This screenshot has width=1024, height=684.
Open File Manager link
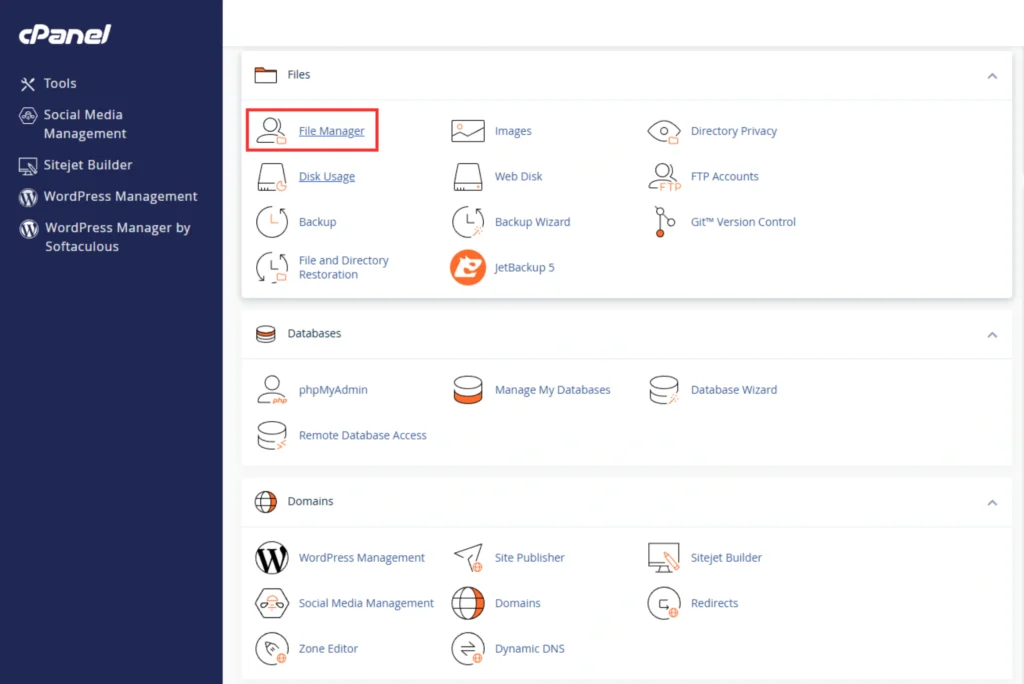click(331, 131)
